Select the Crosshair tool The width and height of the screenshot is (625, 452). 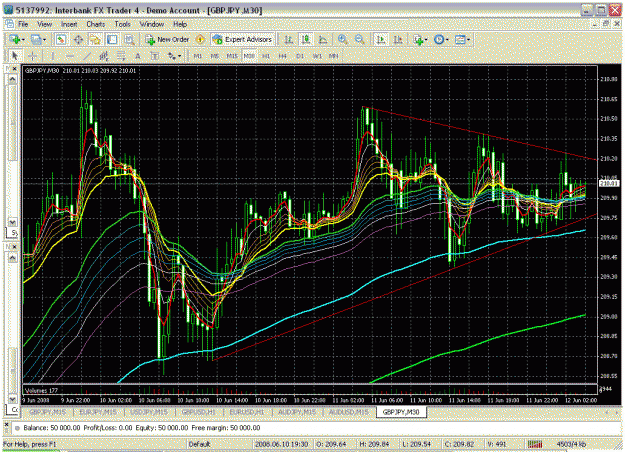point(33,56)
